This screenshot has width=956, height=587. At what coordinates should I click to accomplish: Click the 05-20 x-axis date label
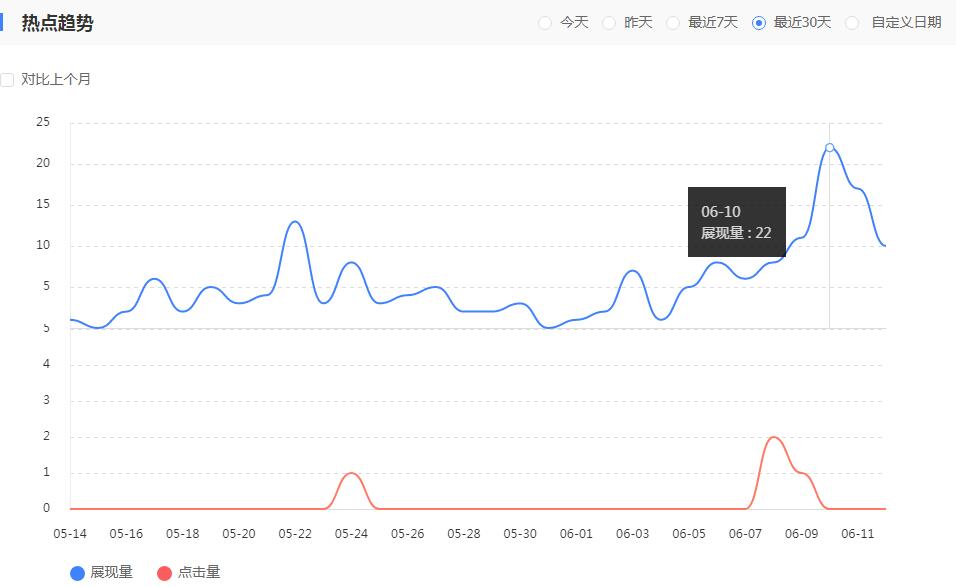point(239,534)
